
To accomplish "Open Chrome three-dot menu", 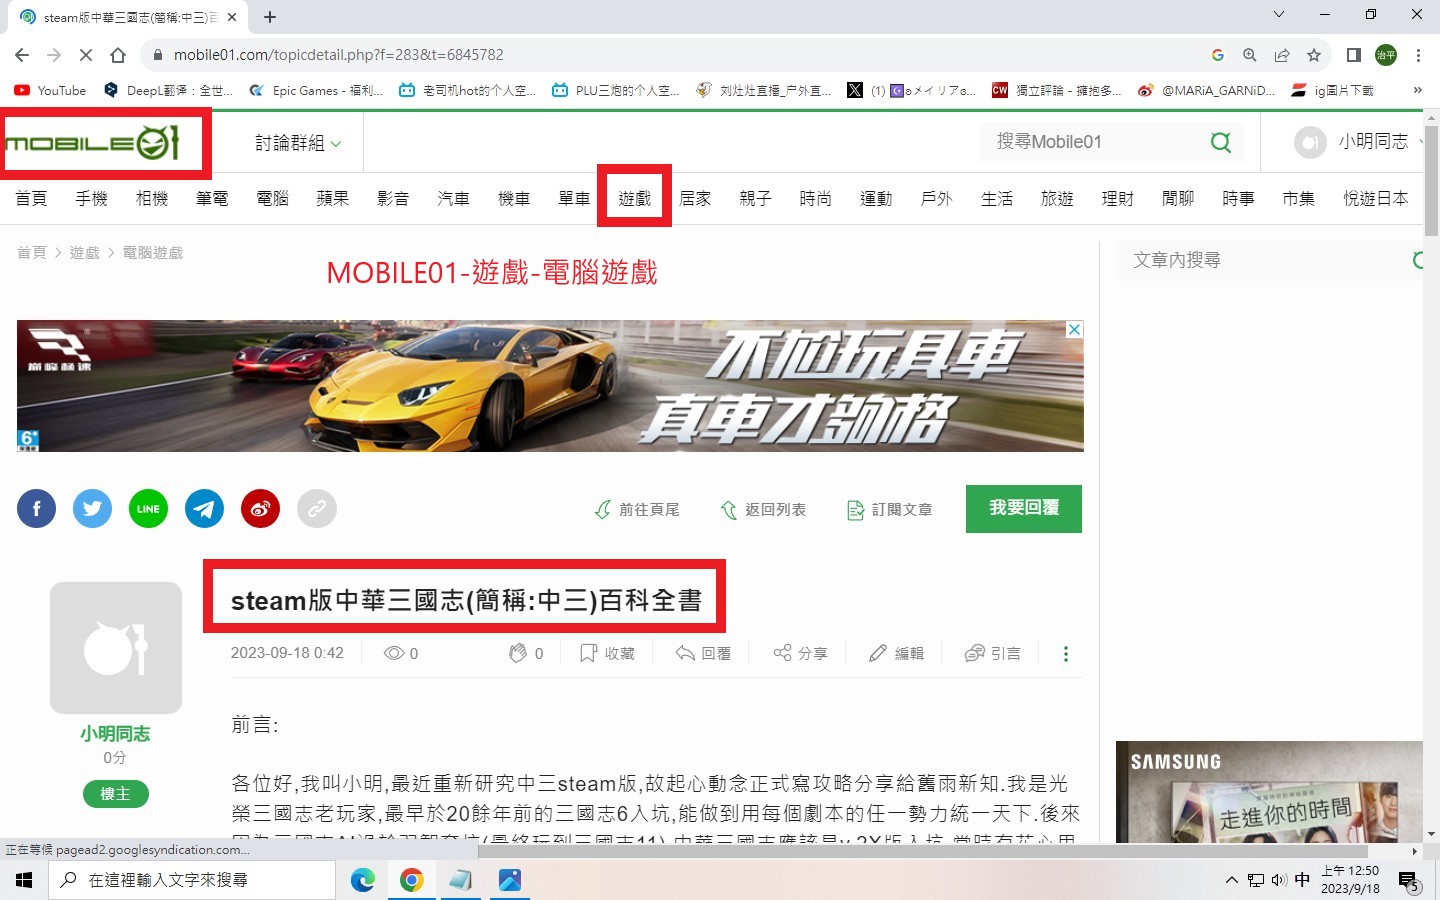I will point(1418,55).
